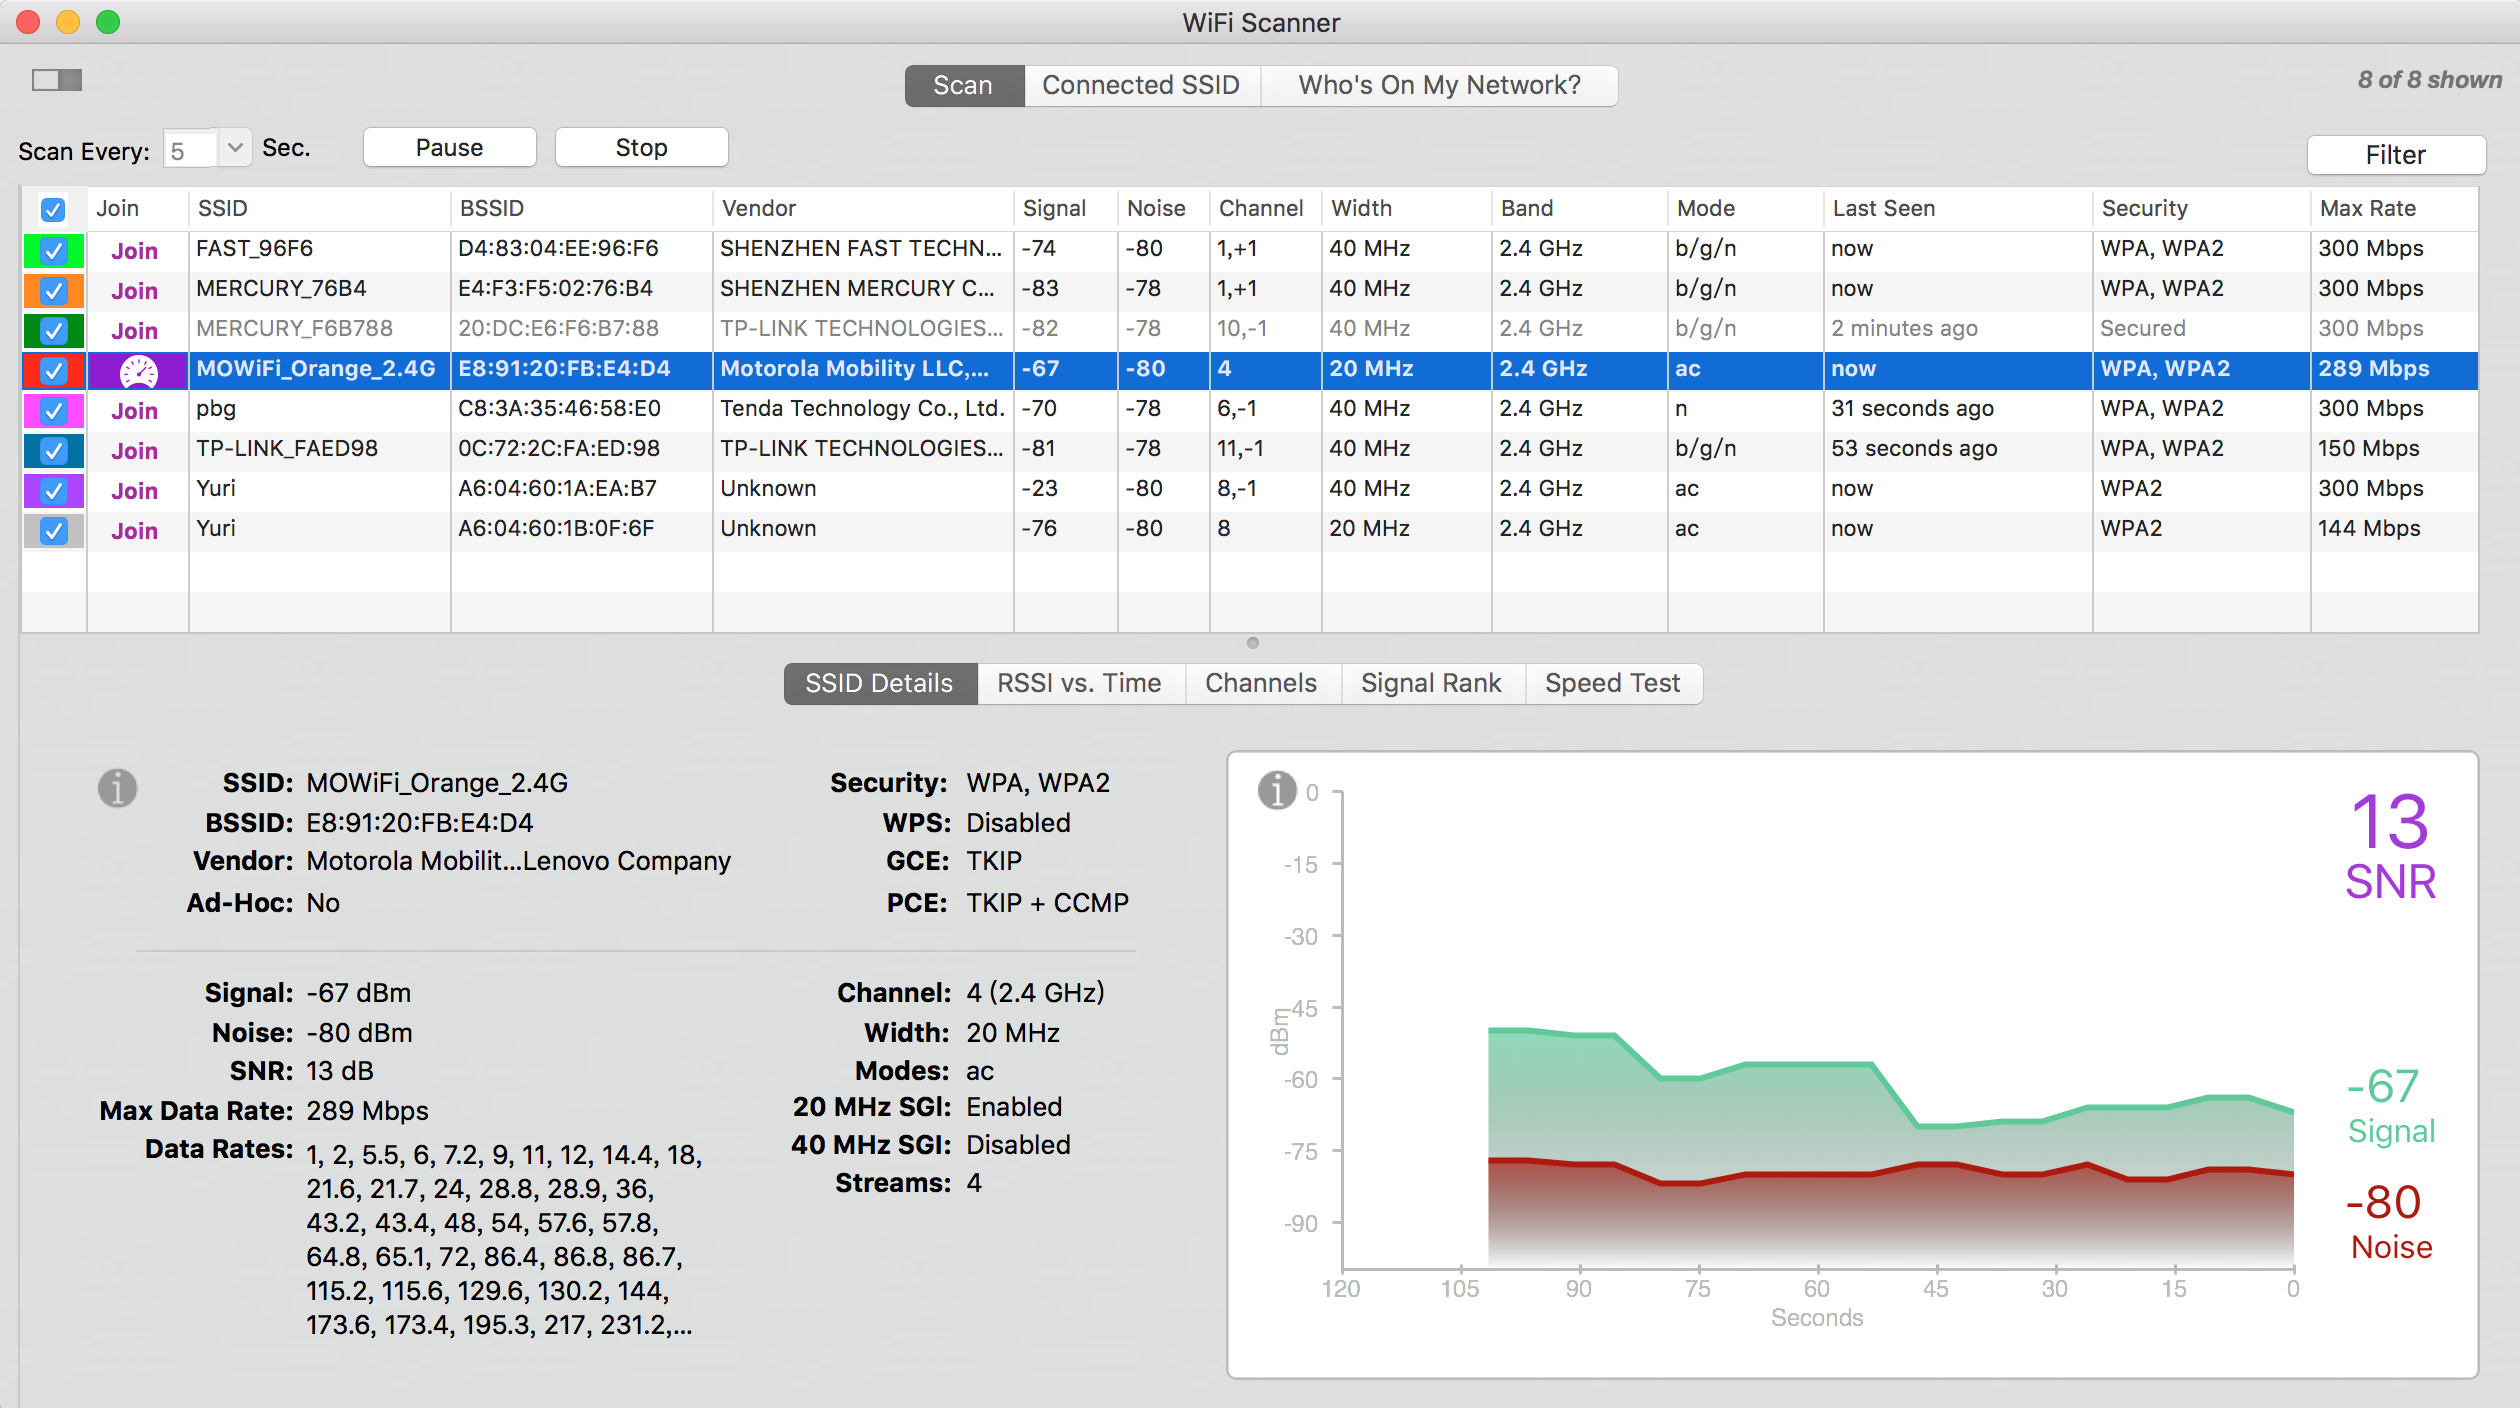Click the Scan Every interval field

tap(190, 150)
